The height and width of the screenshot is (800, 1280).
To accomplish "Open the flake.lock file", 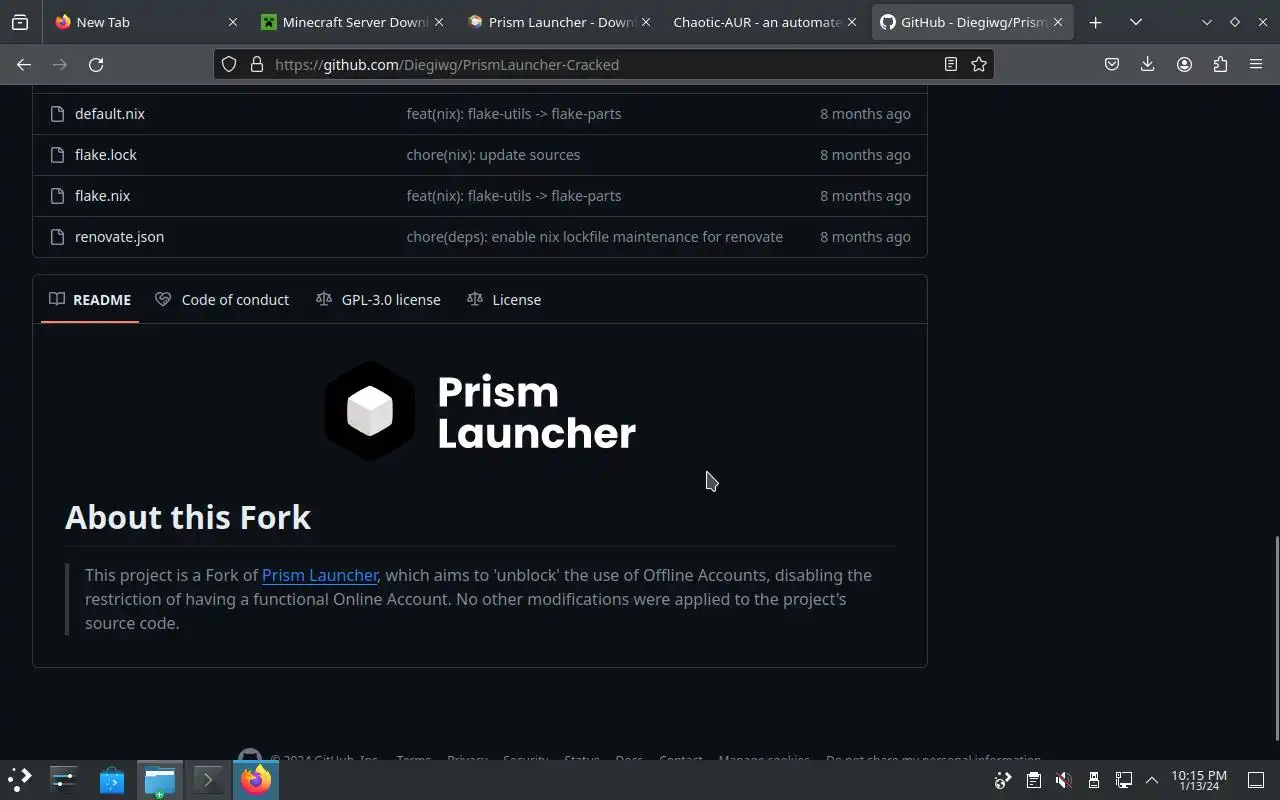I will click(x=106, y=155).
